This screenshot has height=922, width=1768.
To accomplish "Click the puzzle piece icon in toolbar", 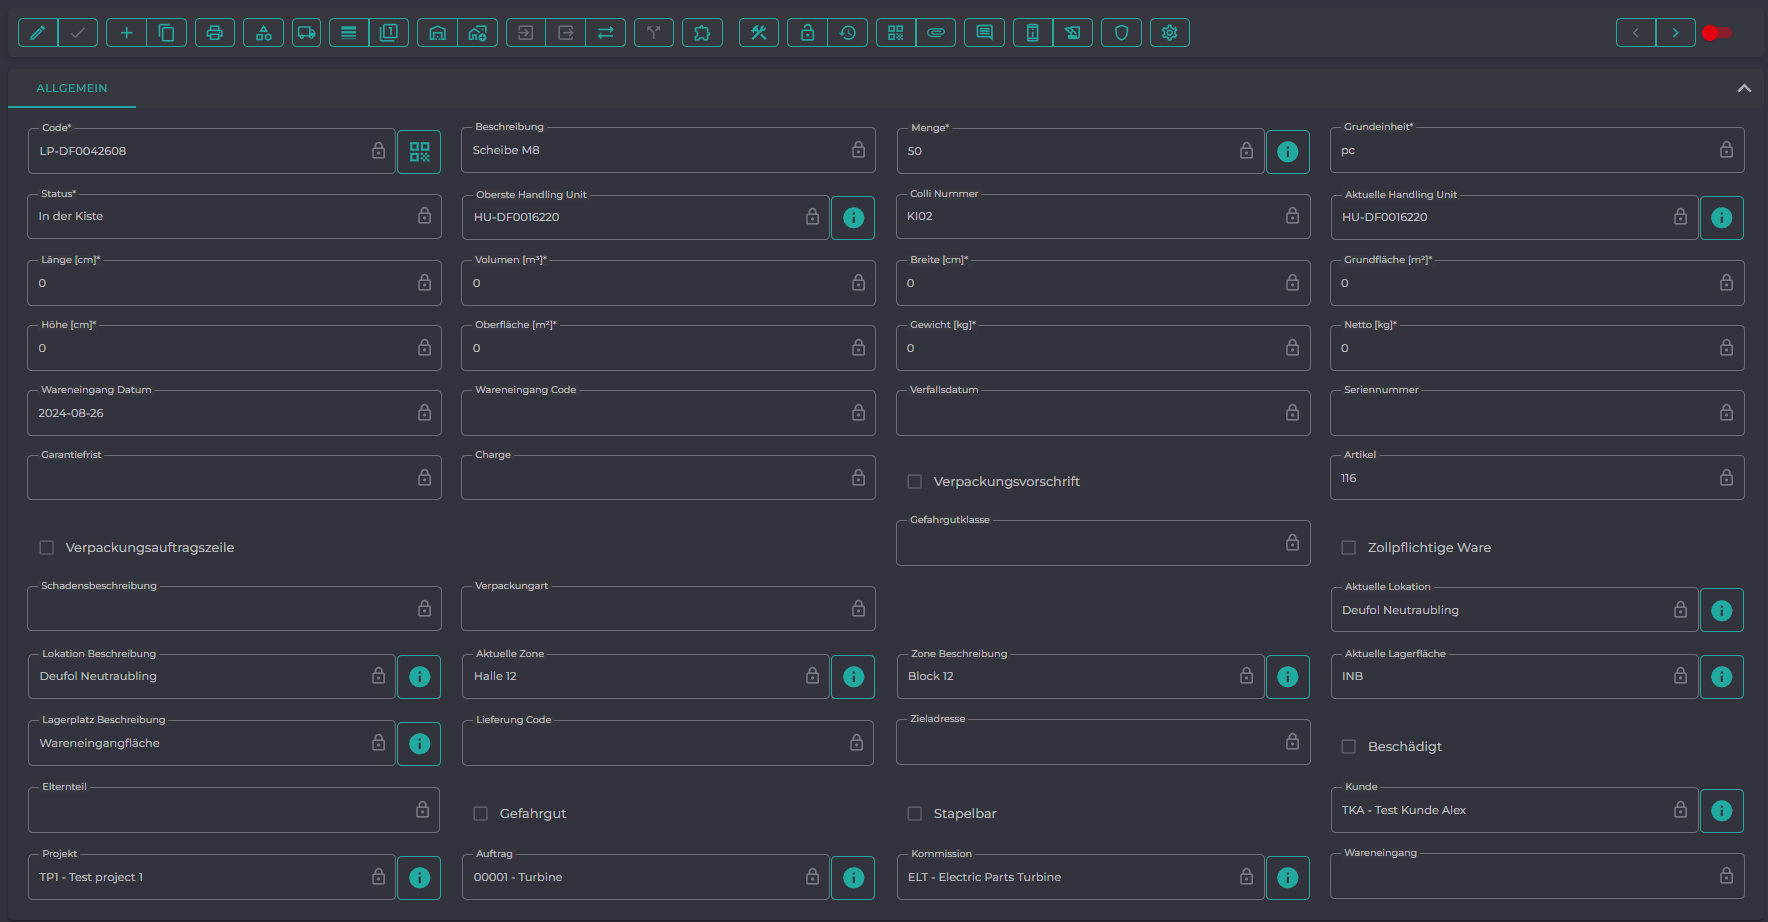I will click(702, 33).
